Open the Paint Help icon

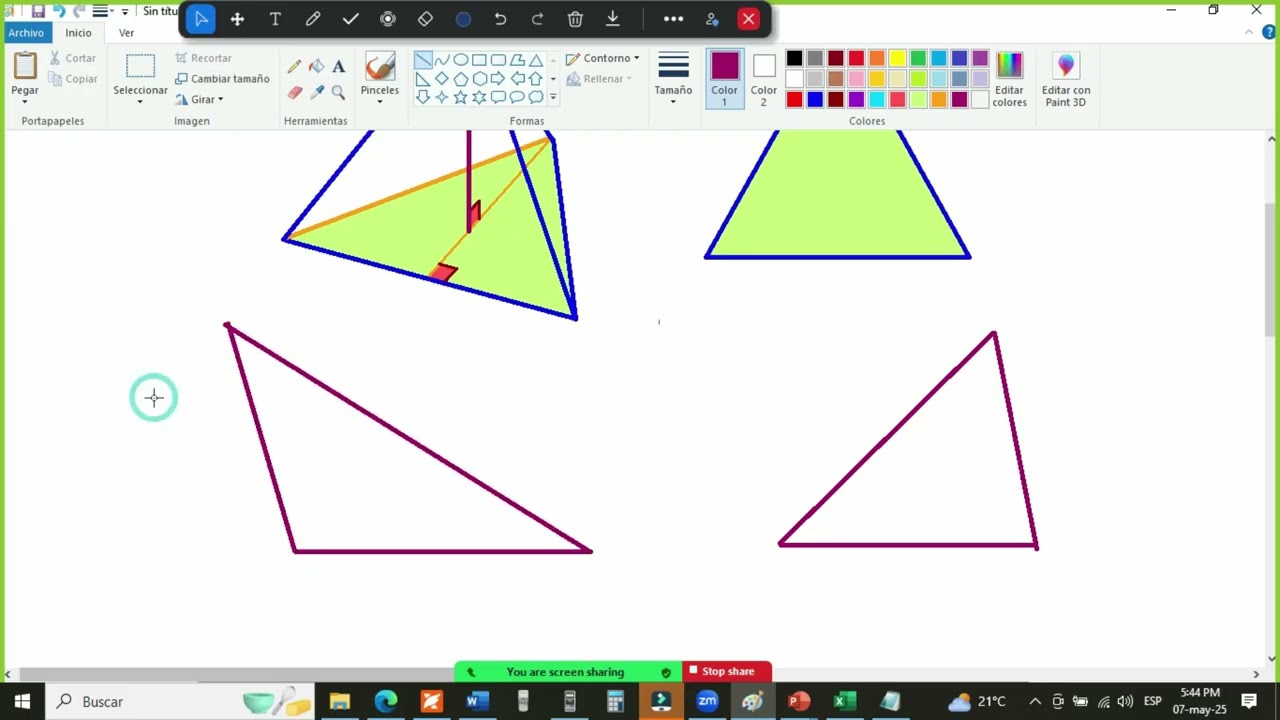pyautogui.click(x=1267, y=33)
